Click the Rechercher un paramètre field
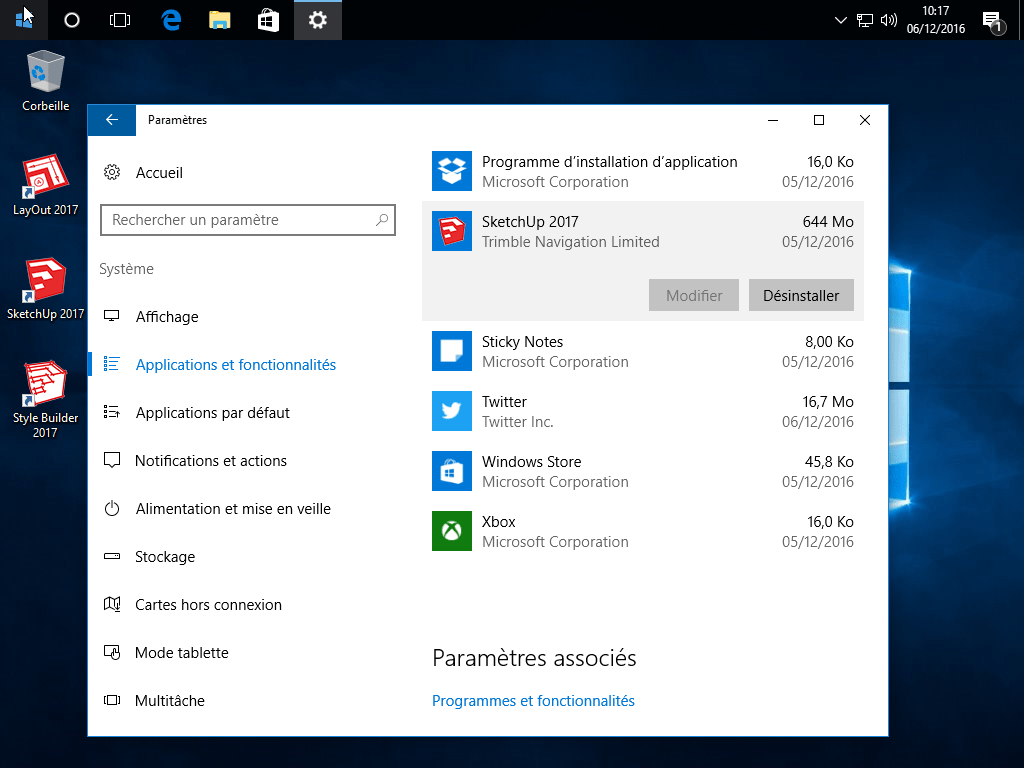The image size is (1024, 768). click(240, 220)
